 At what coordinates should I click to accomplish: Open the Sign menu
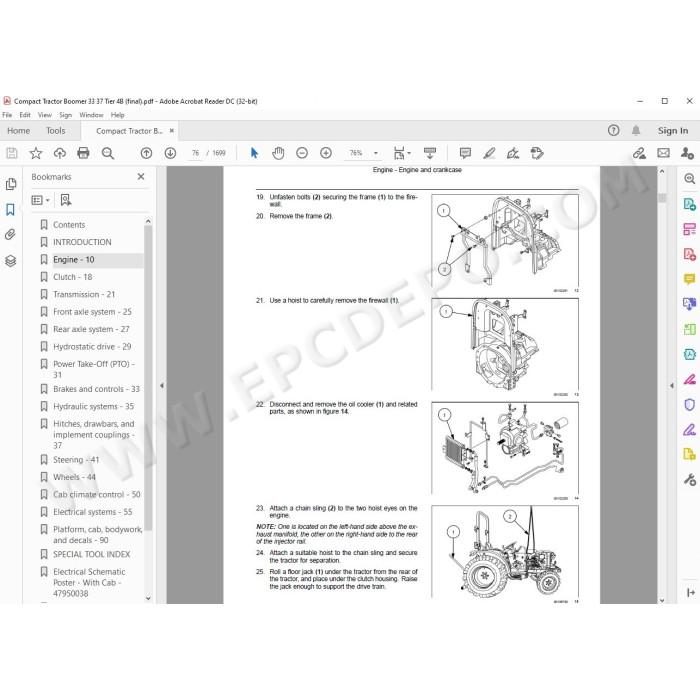[66, 115]
